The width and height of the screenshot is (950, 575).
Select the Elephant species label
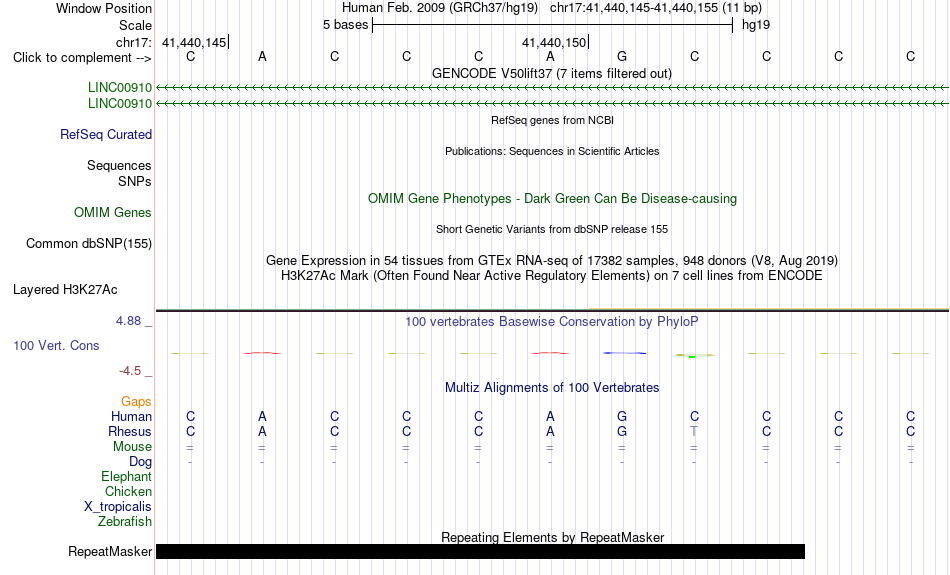click(x=127, y=476)
